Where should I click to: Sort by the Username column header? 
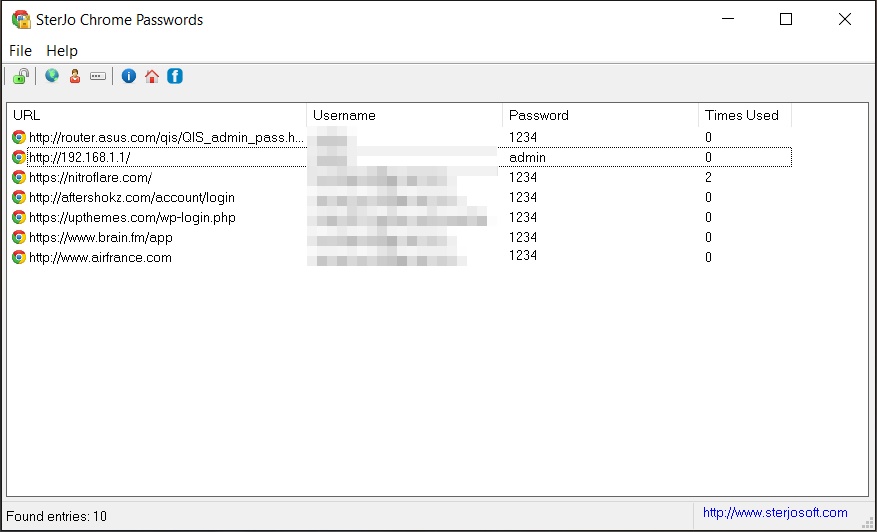[404, 115]
